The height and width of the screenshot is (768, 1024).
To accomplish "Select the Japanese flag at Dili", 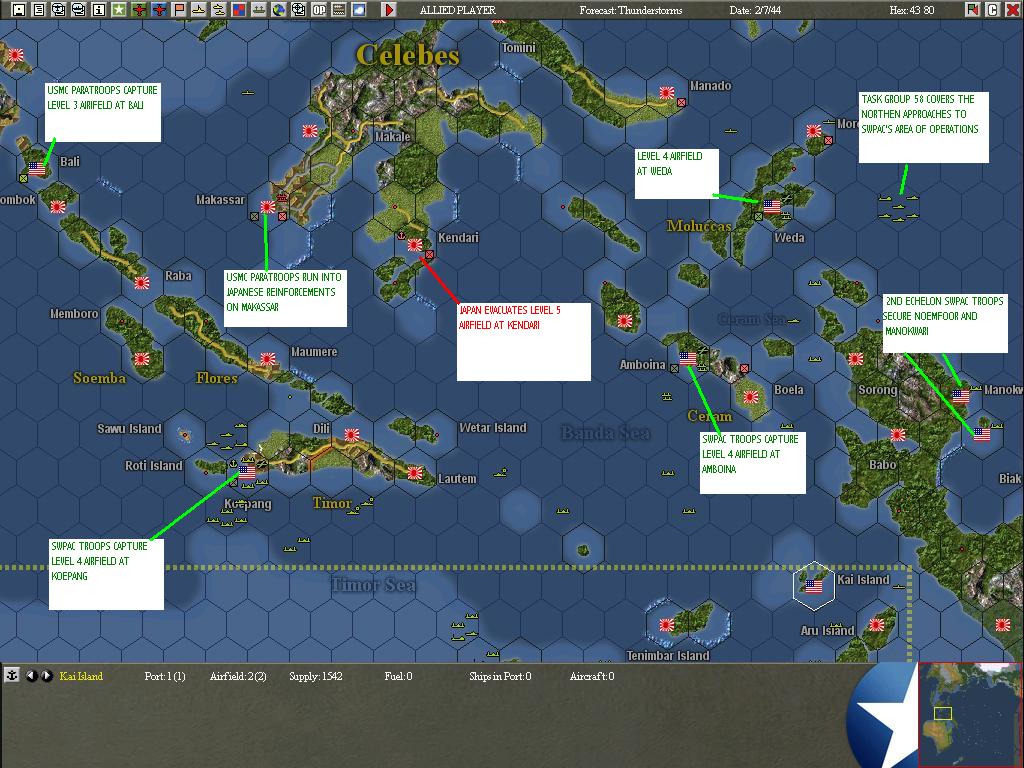I will tap(352, 434).
